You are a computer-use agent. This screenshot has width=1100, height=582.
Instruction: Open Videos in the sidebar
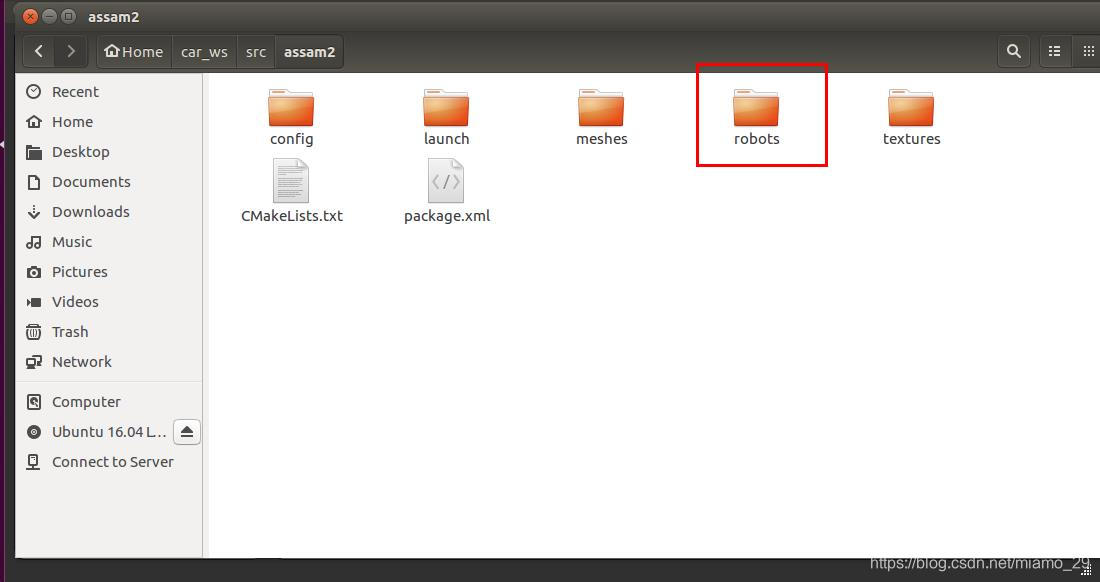tap(109, 302)
